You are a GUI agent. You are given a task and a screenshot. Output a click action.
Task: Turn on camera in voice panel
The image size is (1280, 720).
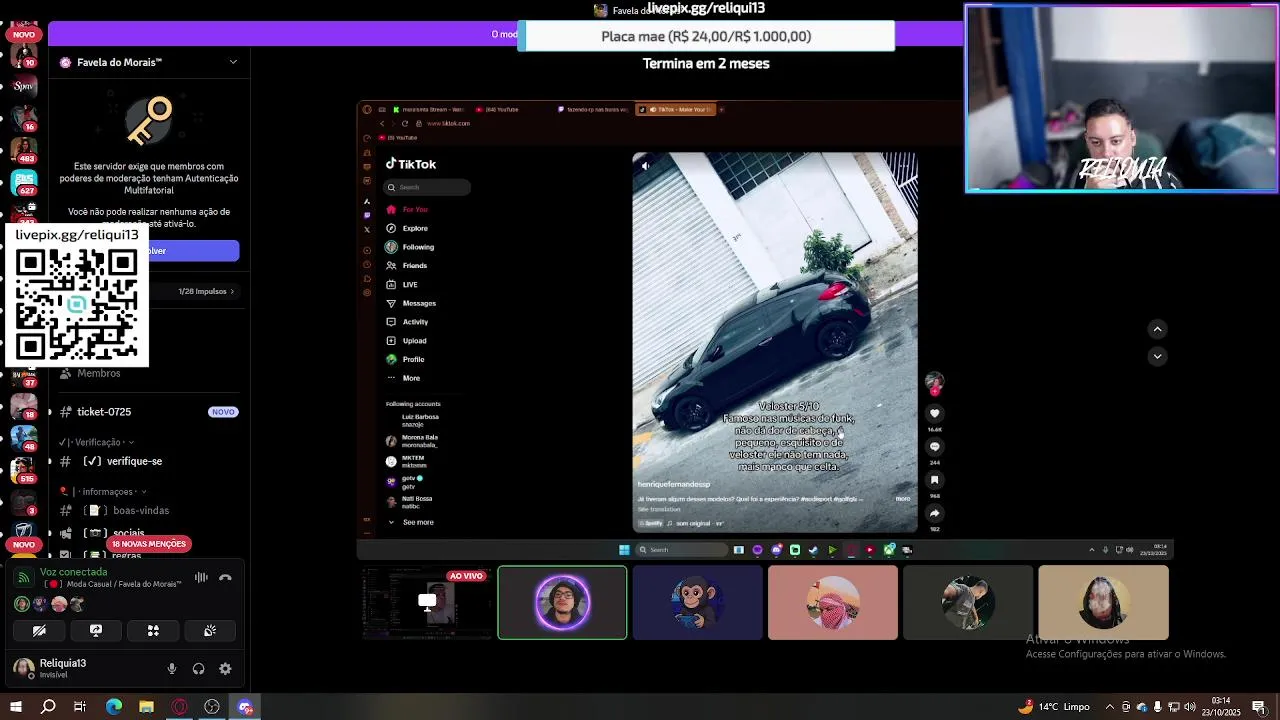click(x=39, y=631)
